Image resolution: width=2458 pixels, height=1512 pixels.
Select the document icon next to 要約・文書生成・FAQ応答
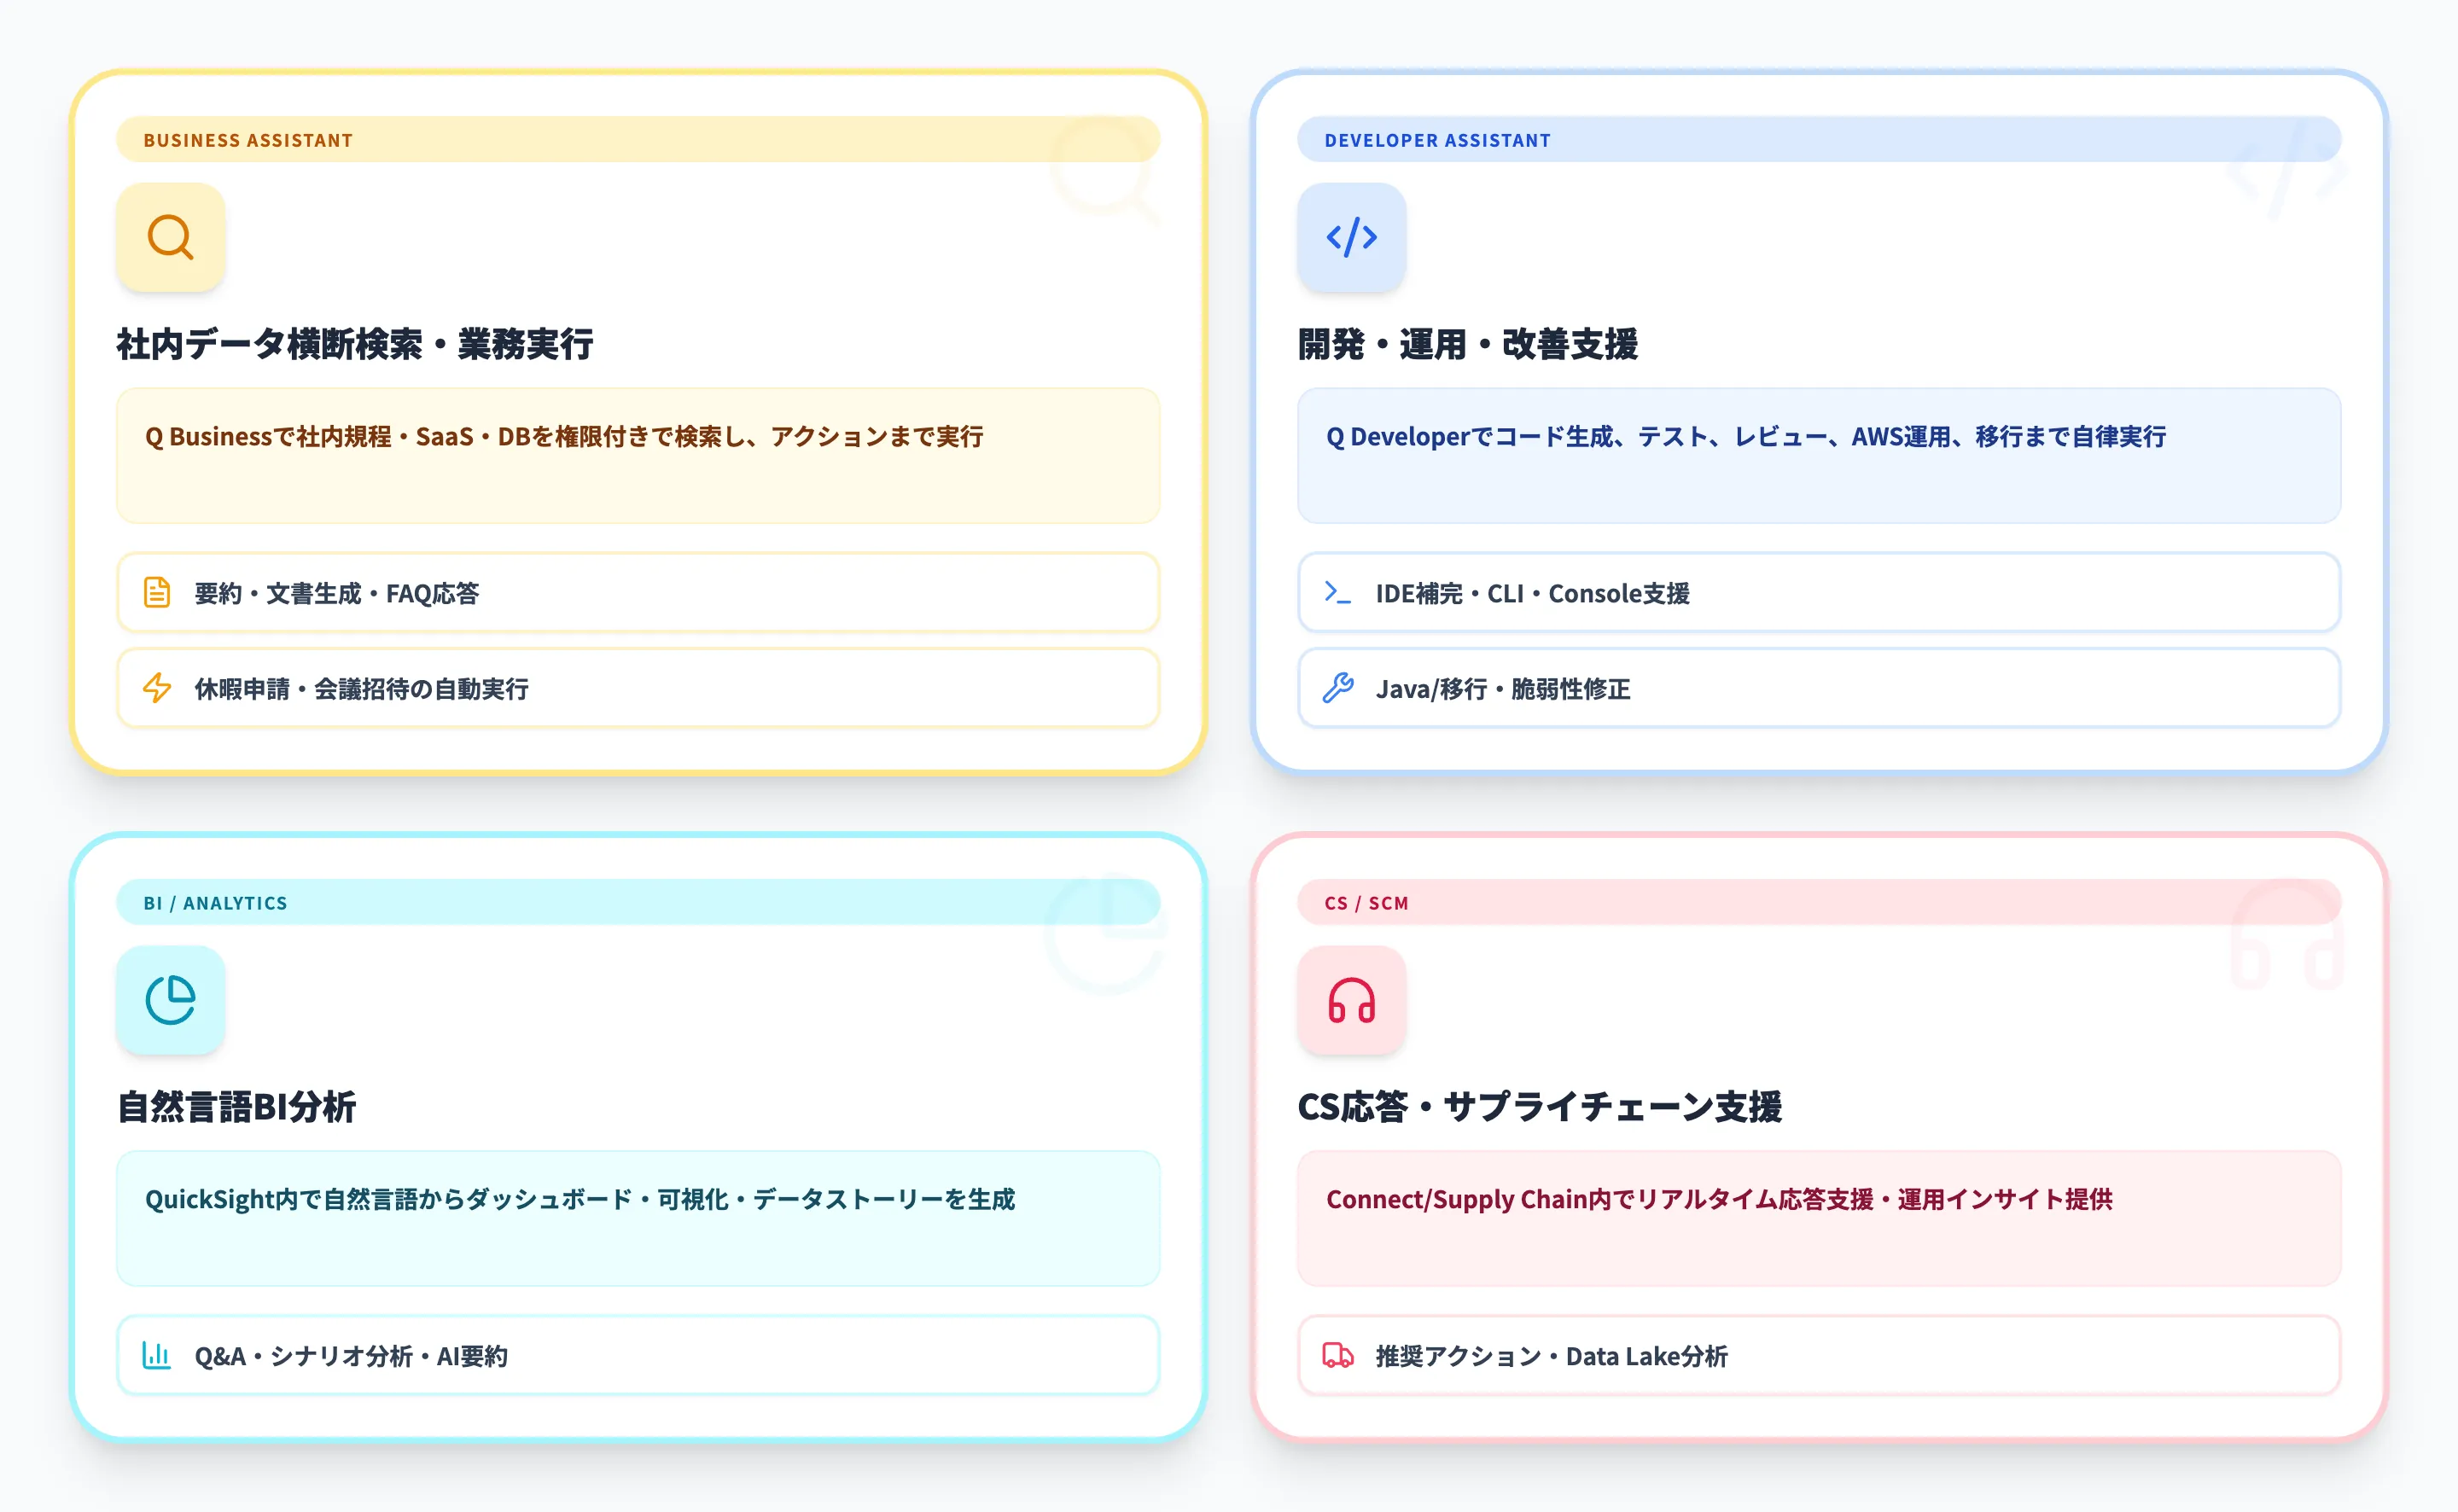[157, 593]
